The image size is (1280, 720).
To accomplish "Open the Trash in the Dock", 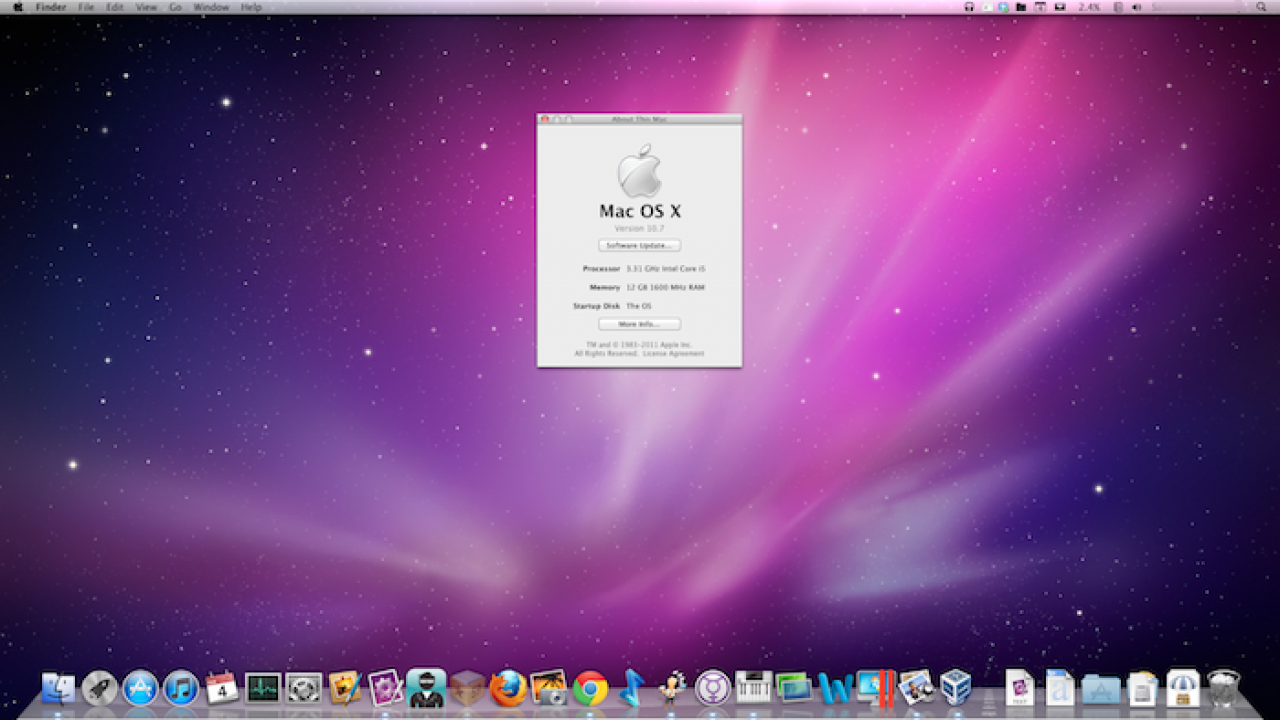I will tap(1224, 688).
